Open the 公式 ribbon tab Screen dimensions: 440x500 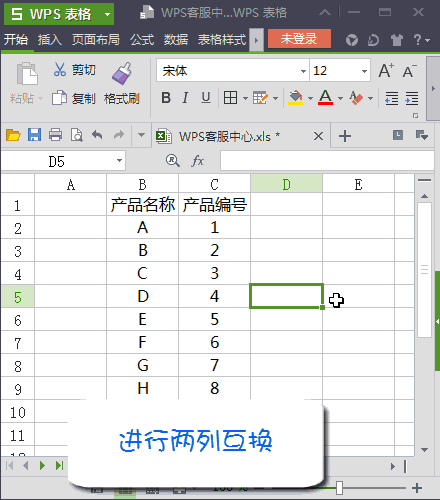tap(142, 39)
